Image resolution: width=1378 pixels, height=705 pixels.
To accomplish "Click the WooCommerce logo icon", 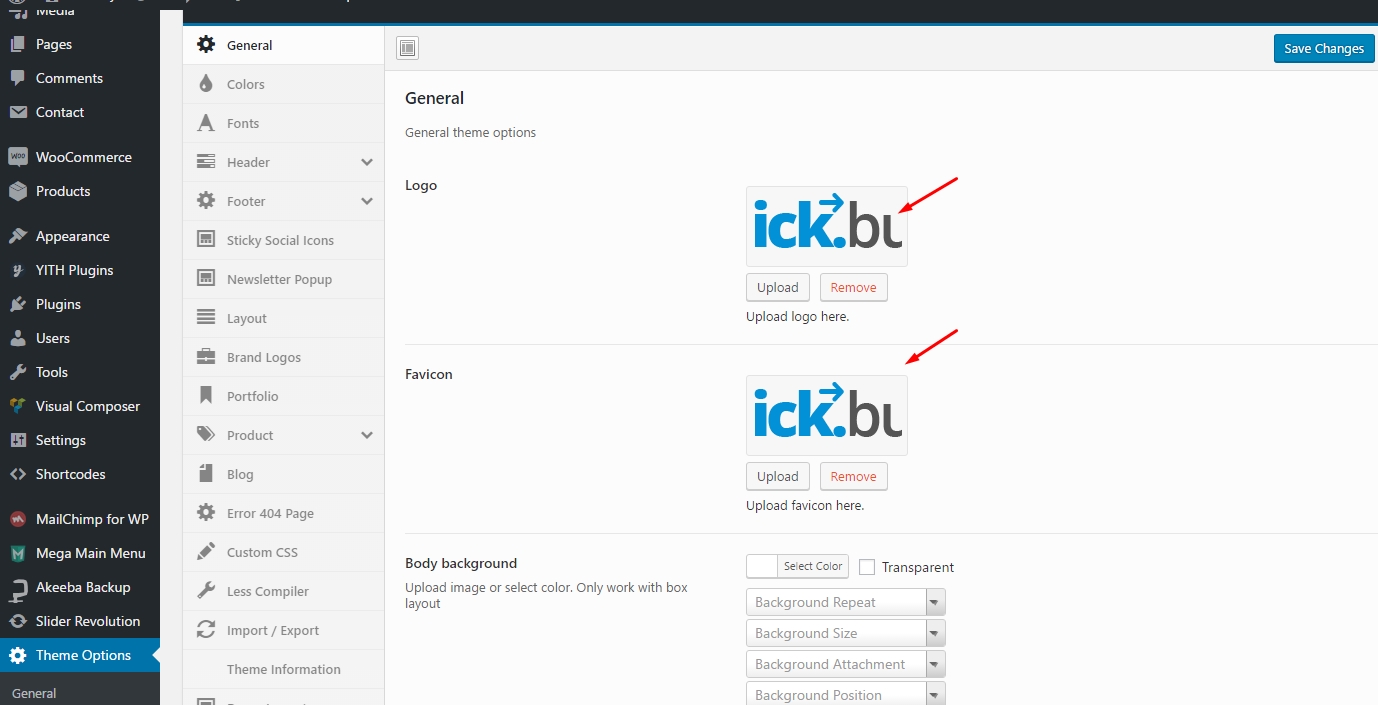I will [17, 157].
